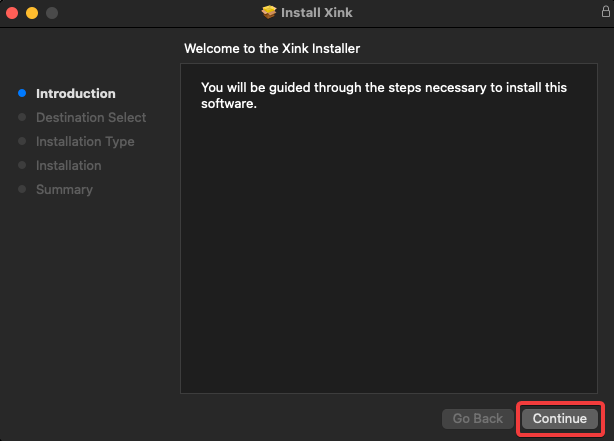
Task: Click the Install Xink window title
Action: pyautogui.click(x=317, y=12)
